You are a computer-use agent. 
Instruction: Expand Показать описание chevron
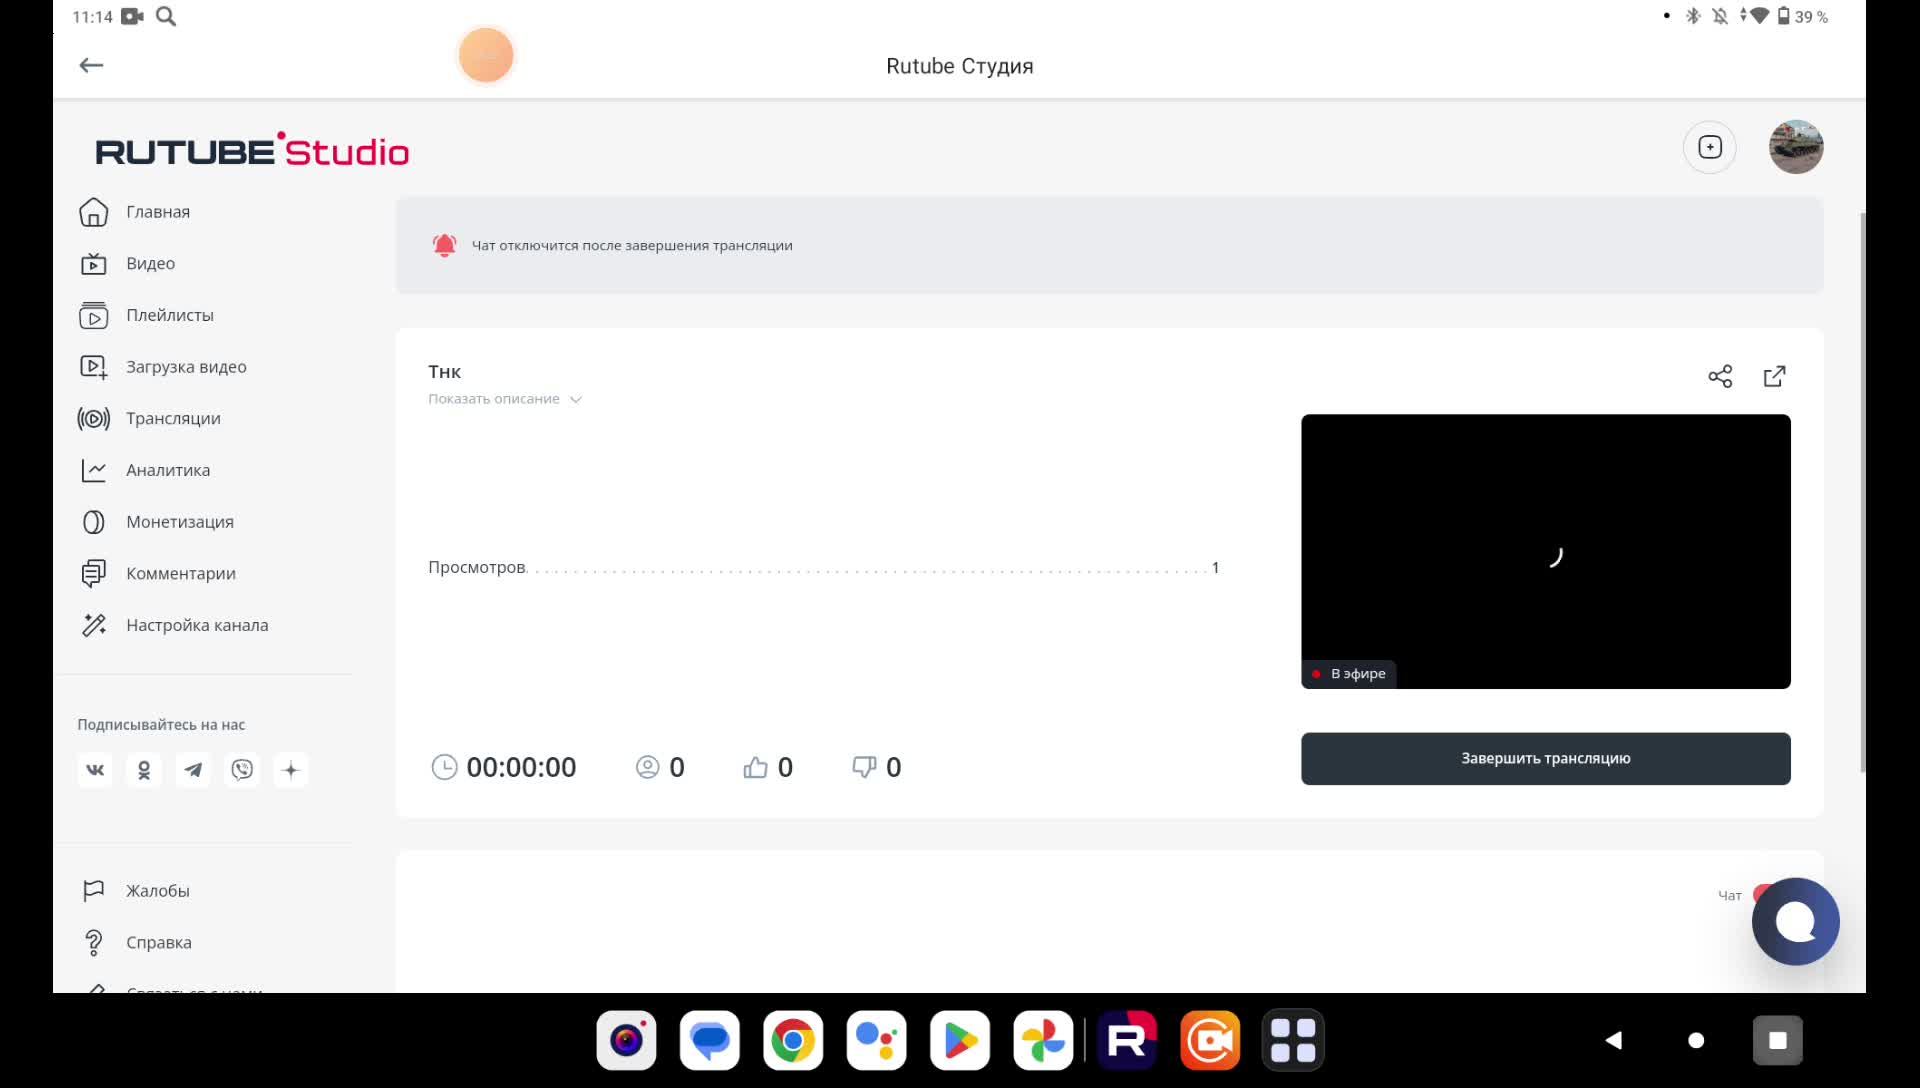click(x=576, y=399)
